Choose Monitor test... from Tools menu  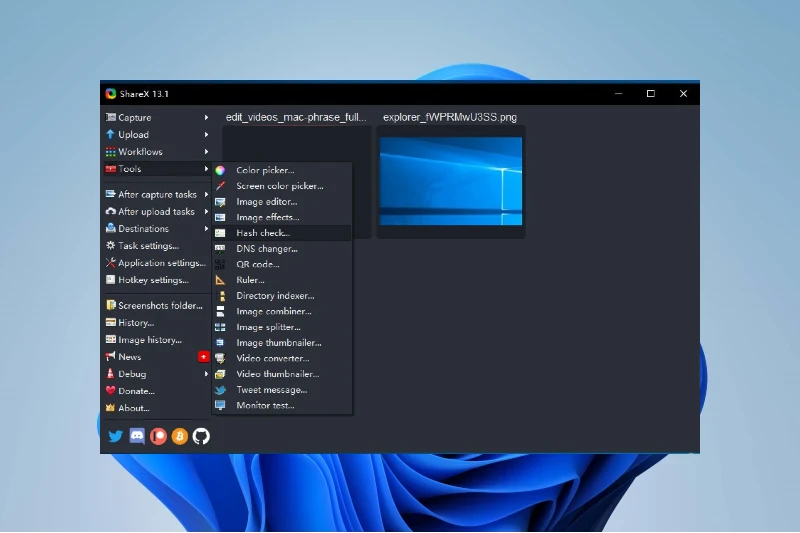[x=282, y=405]
